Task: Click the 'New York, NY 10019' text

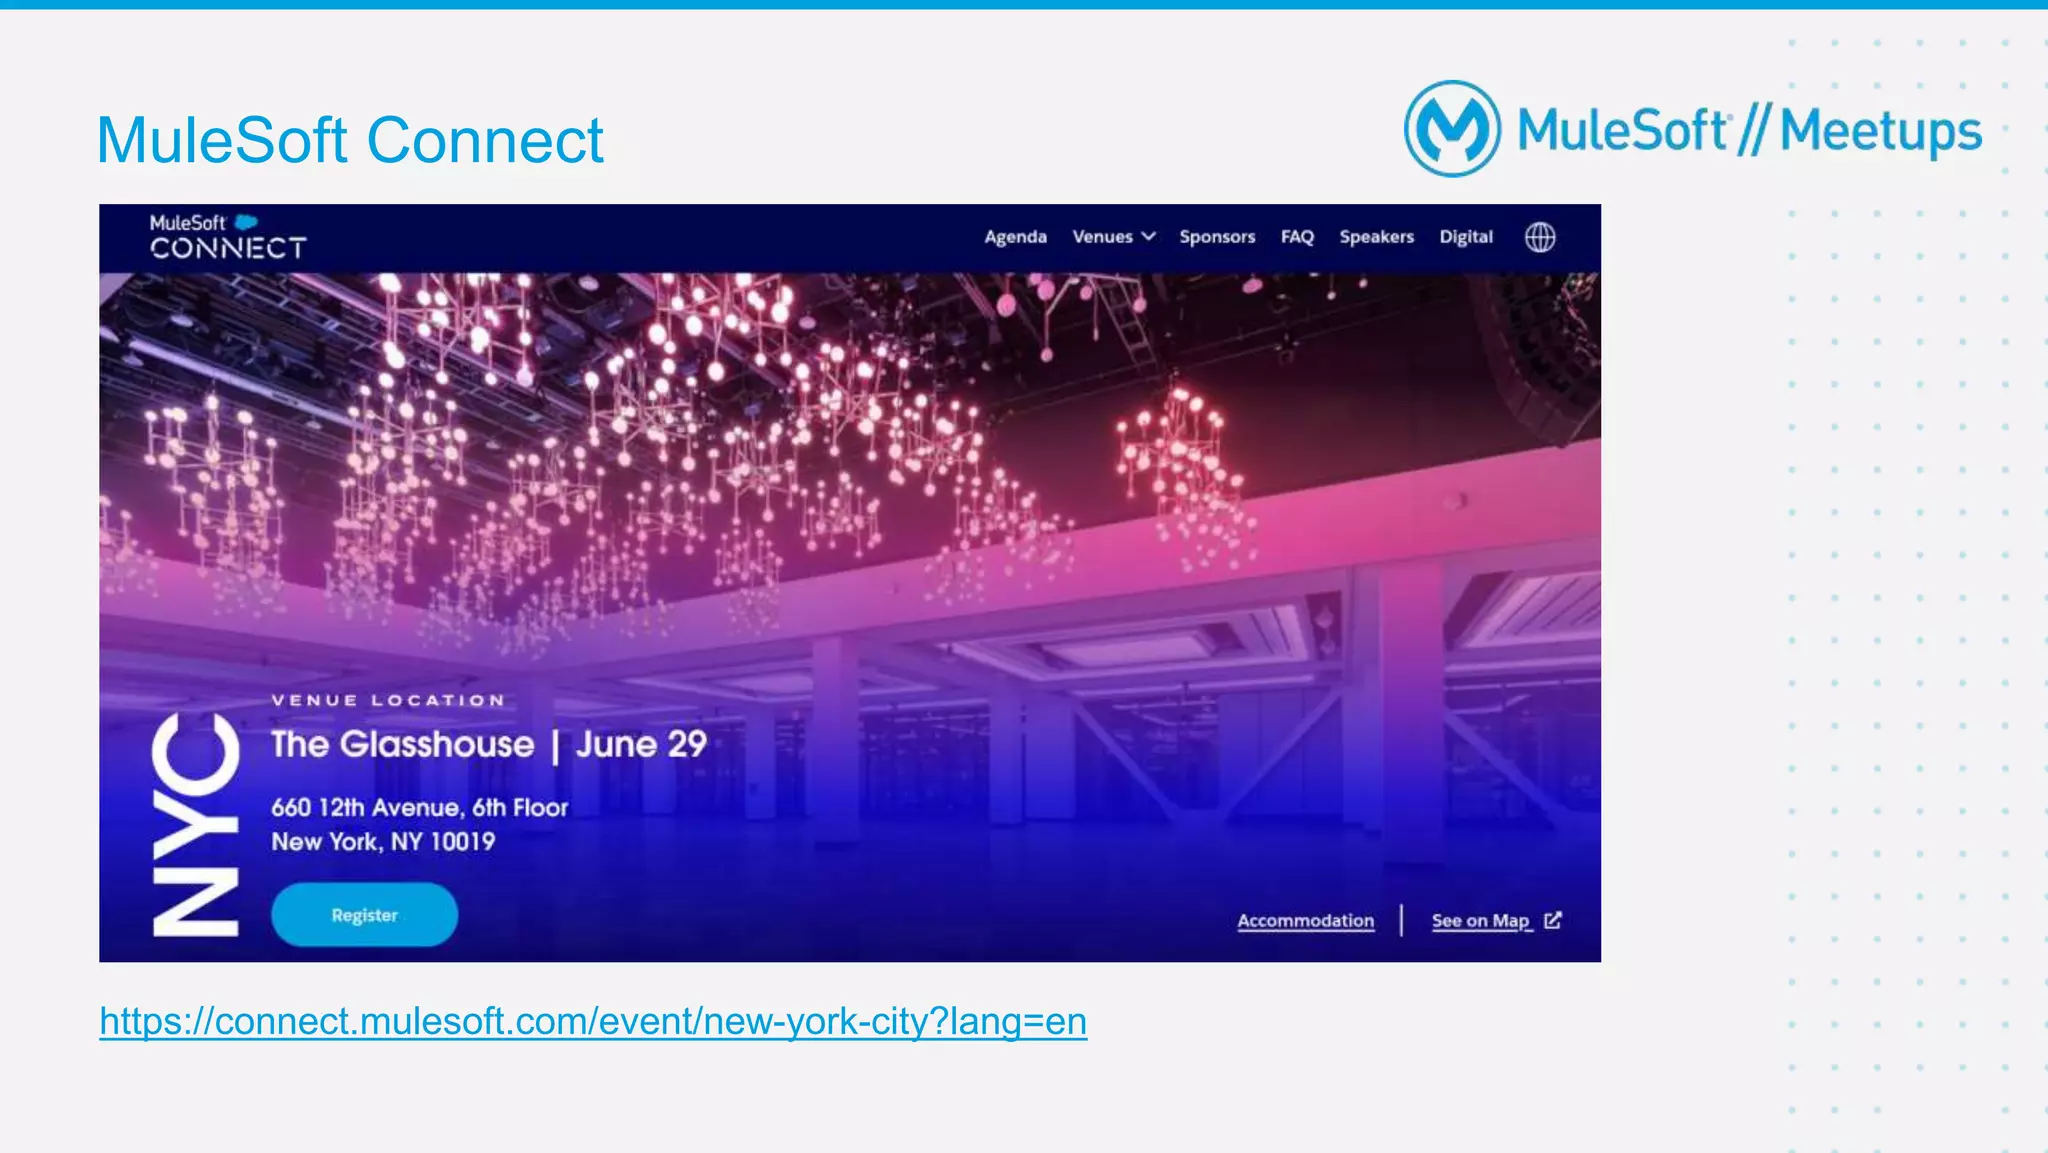Action: pyautogui.click(x=383, y=841)
